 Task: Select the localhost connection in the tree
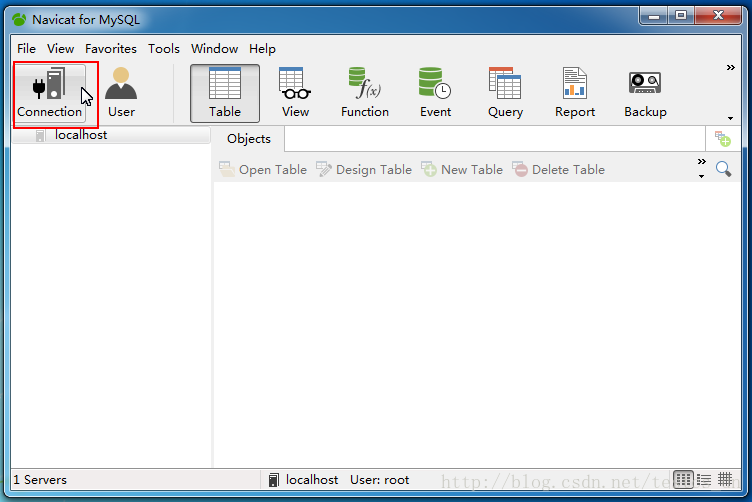pyautogui.click(x=111, y=135)
